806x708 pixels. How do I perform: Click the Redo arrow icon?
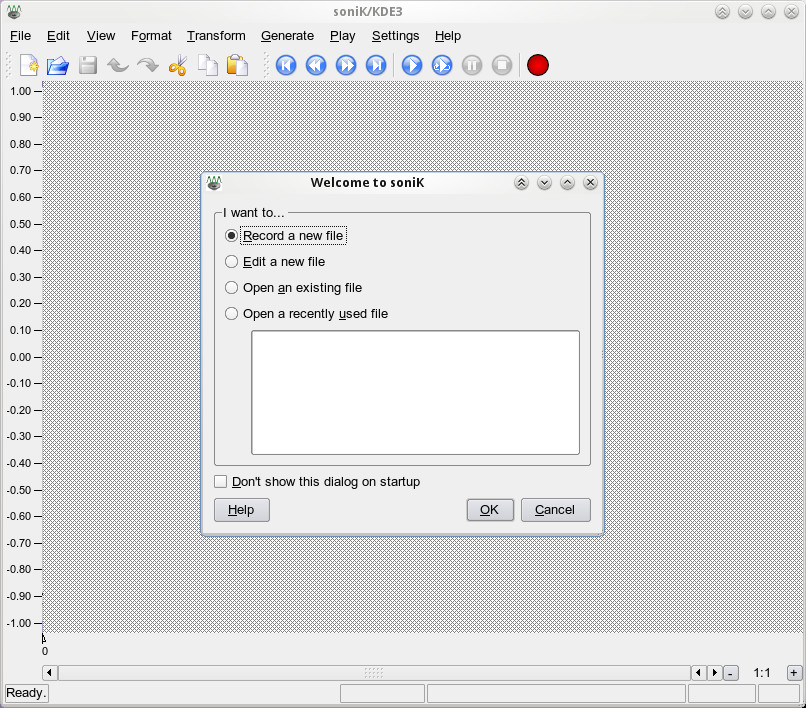(148, 65)
